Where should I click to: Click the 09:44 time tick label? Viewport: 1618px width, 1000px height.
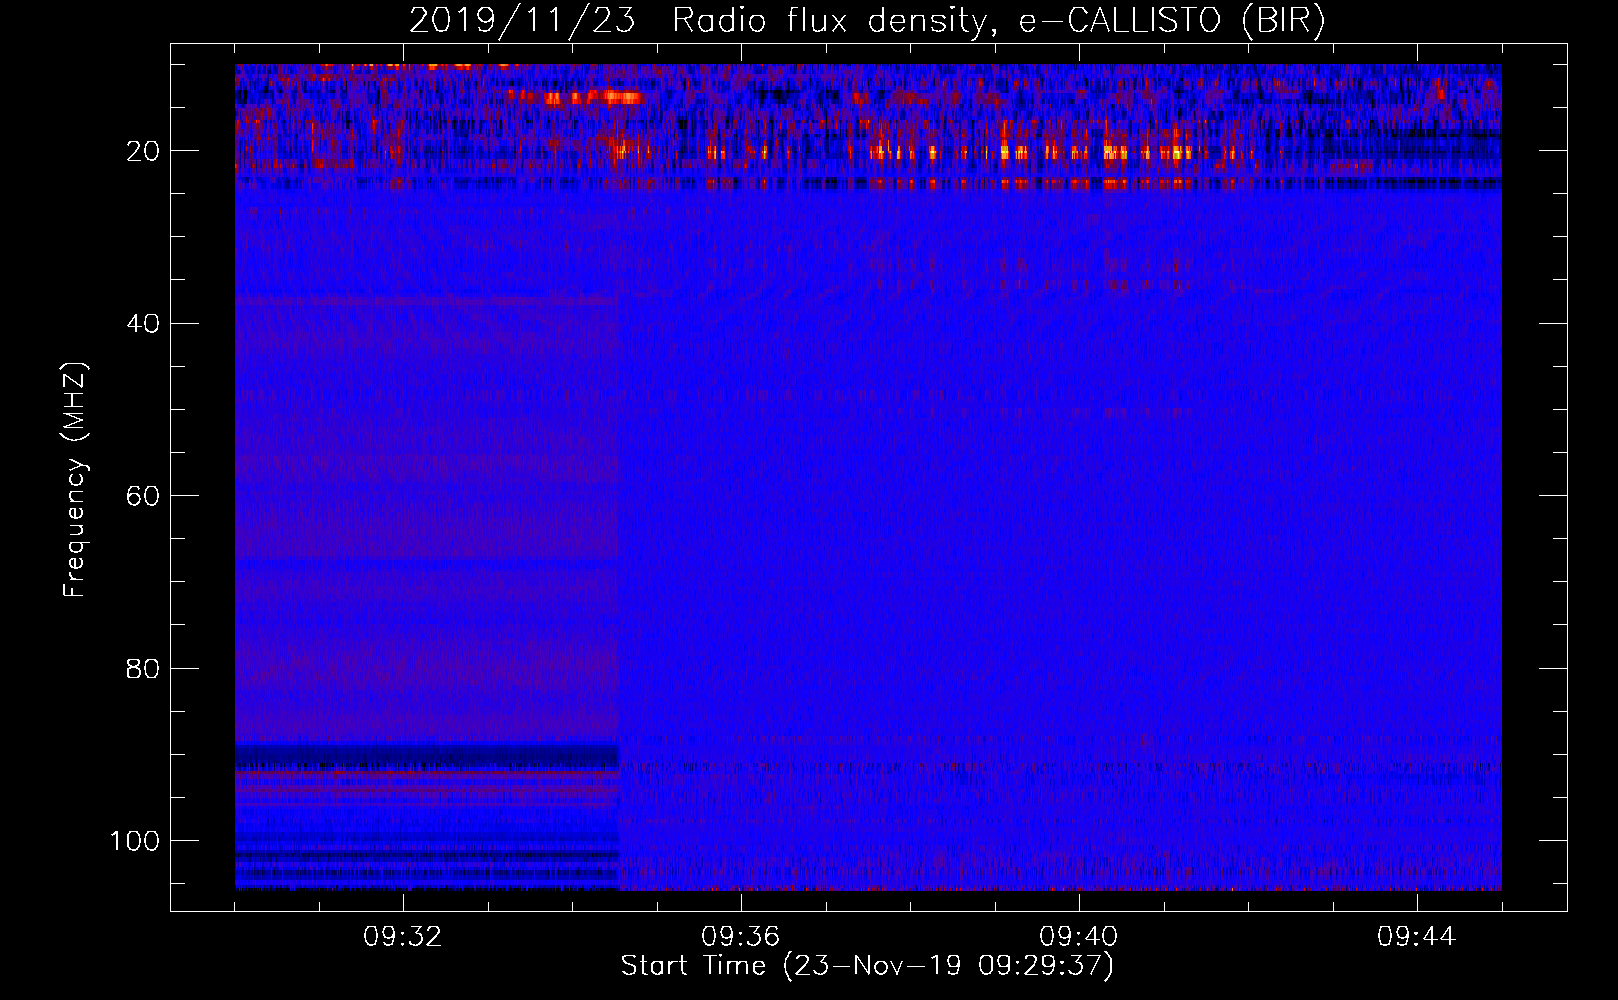pyautogui.click(x=1417, y=937)
